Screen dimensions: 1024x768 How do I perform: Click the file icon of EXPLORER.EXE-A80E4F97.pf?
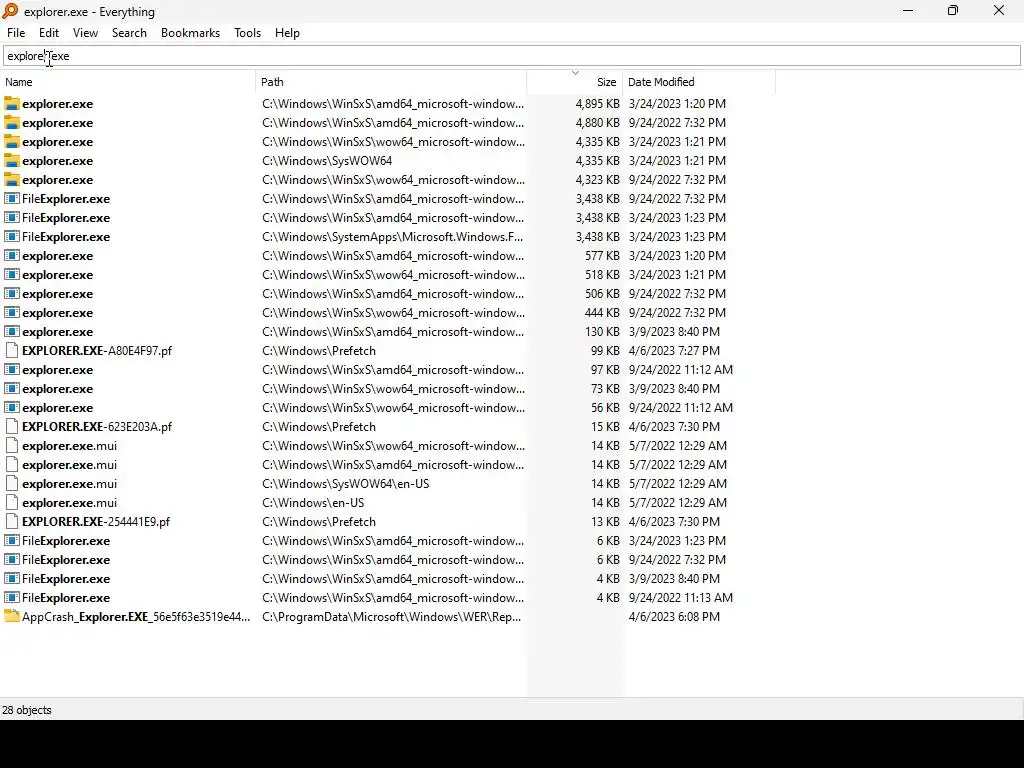pyautogui.click(x=12, y=350)
